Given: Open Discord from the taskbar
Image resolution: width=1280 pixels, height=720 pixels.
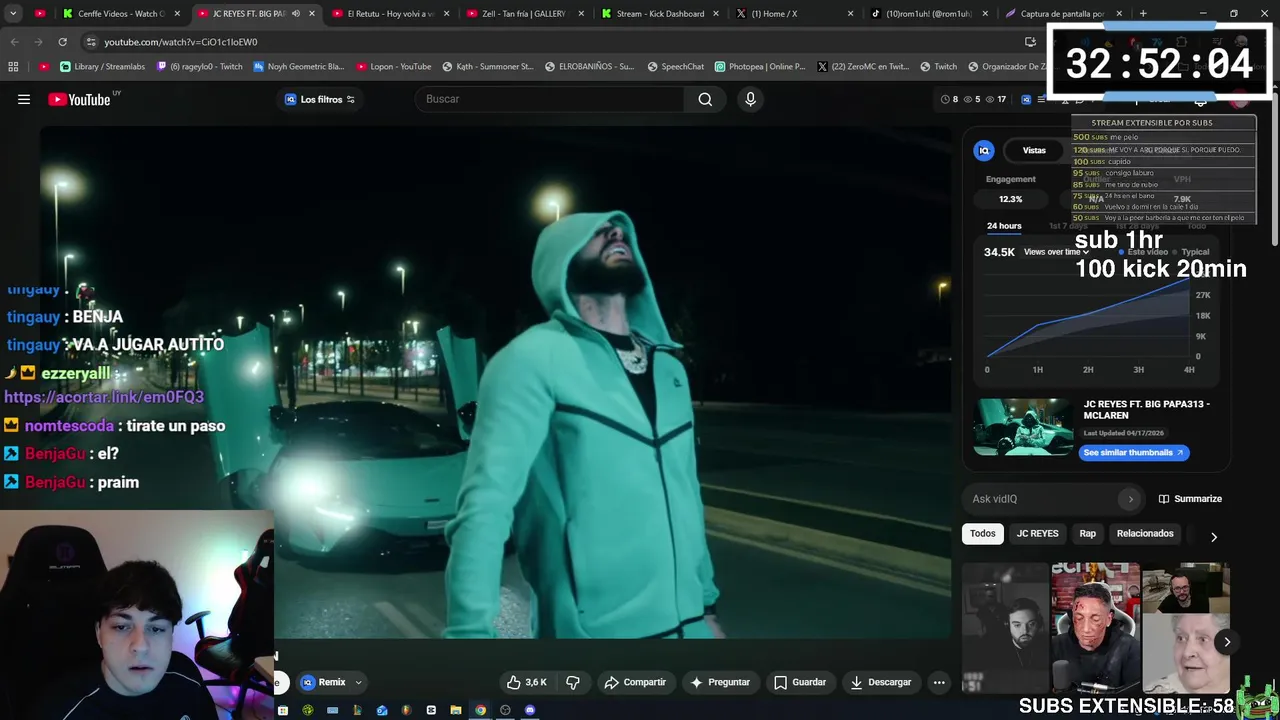Looking at the screenshot, I should (x=530, y=710).
